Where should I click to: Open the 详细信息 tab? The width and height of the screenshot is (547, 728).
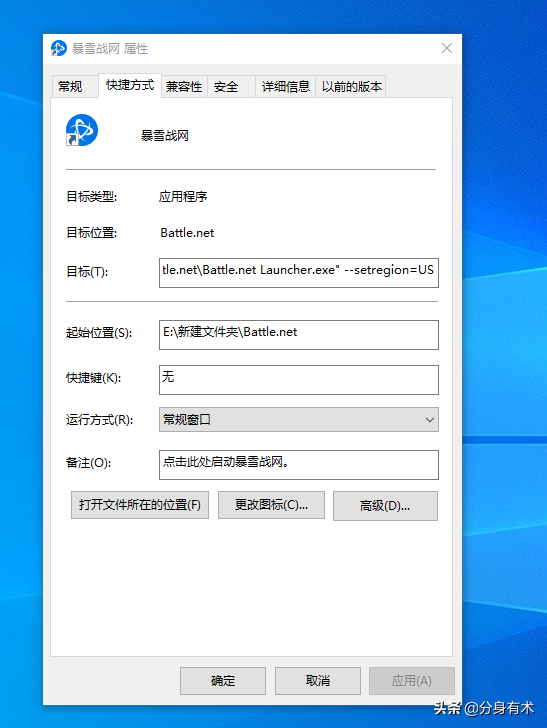285,87
